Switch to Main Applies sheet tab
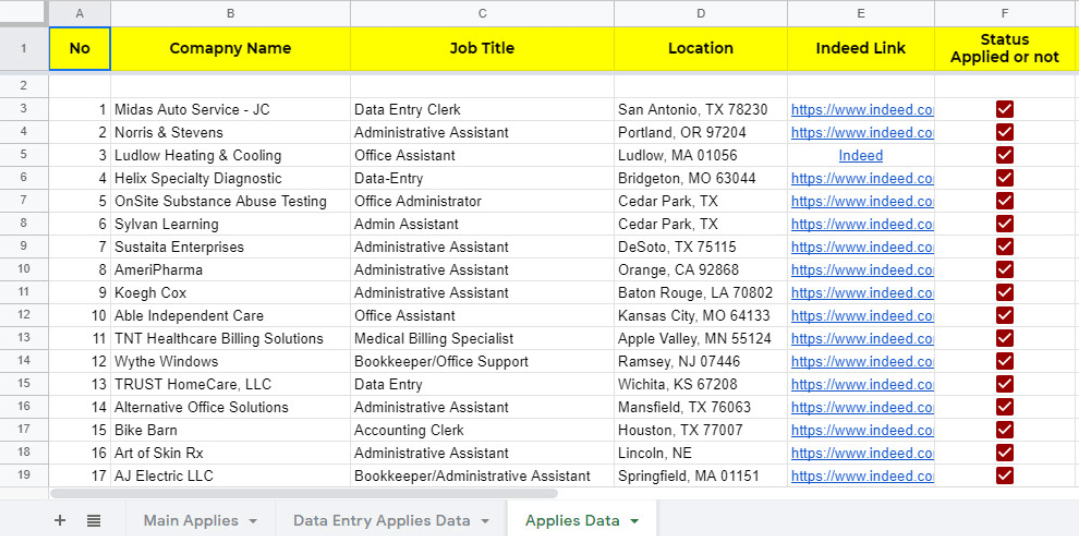This screenshot has height=536, width=1081. 190,521
